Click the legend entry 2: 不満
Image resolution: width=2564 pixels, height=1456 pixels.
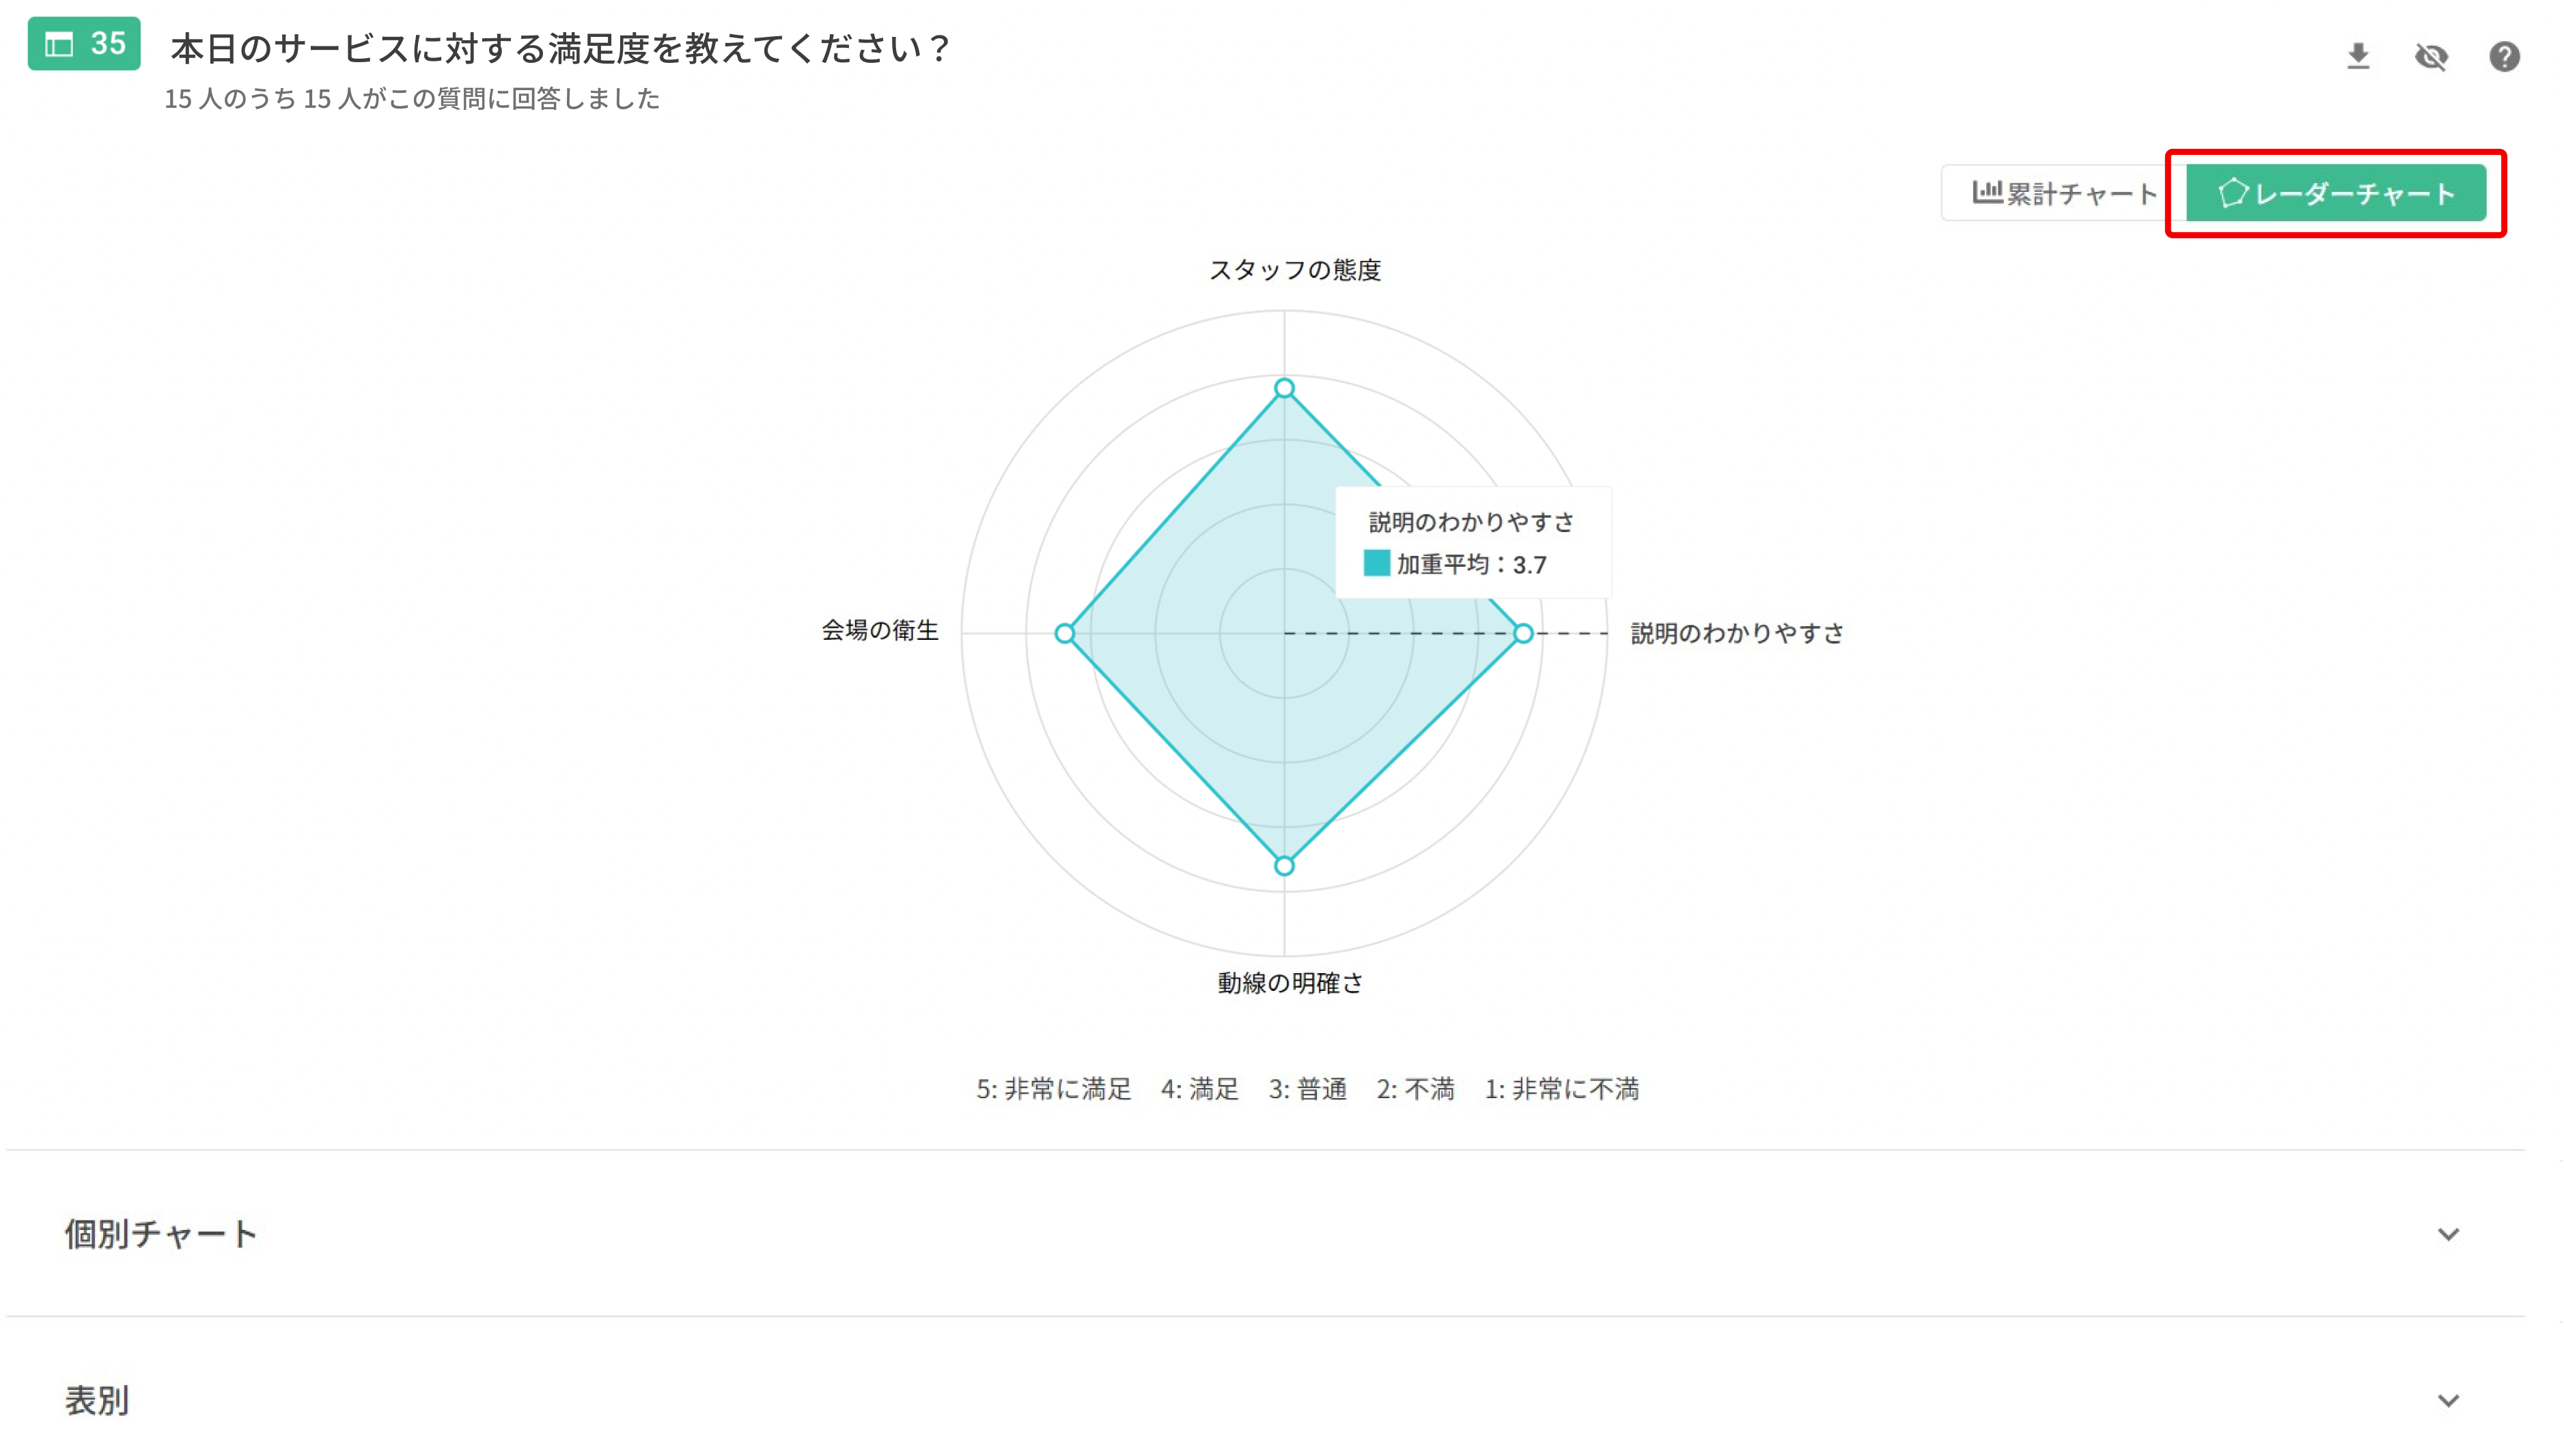tap(1415, 1089)
